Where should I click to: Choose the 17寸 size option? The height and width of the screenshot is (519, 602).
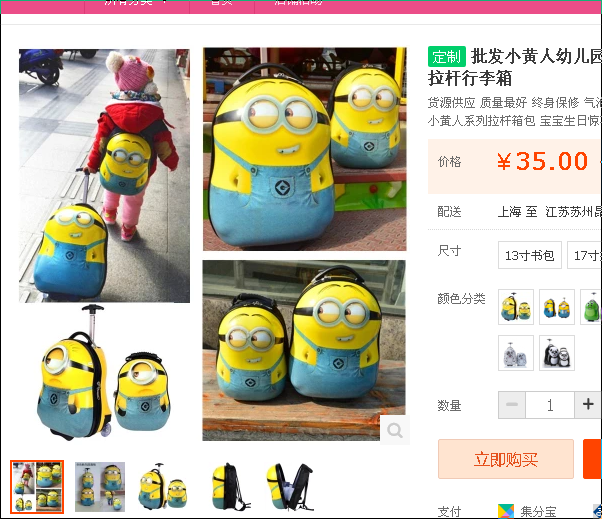coord(584,255)
